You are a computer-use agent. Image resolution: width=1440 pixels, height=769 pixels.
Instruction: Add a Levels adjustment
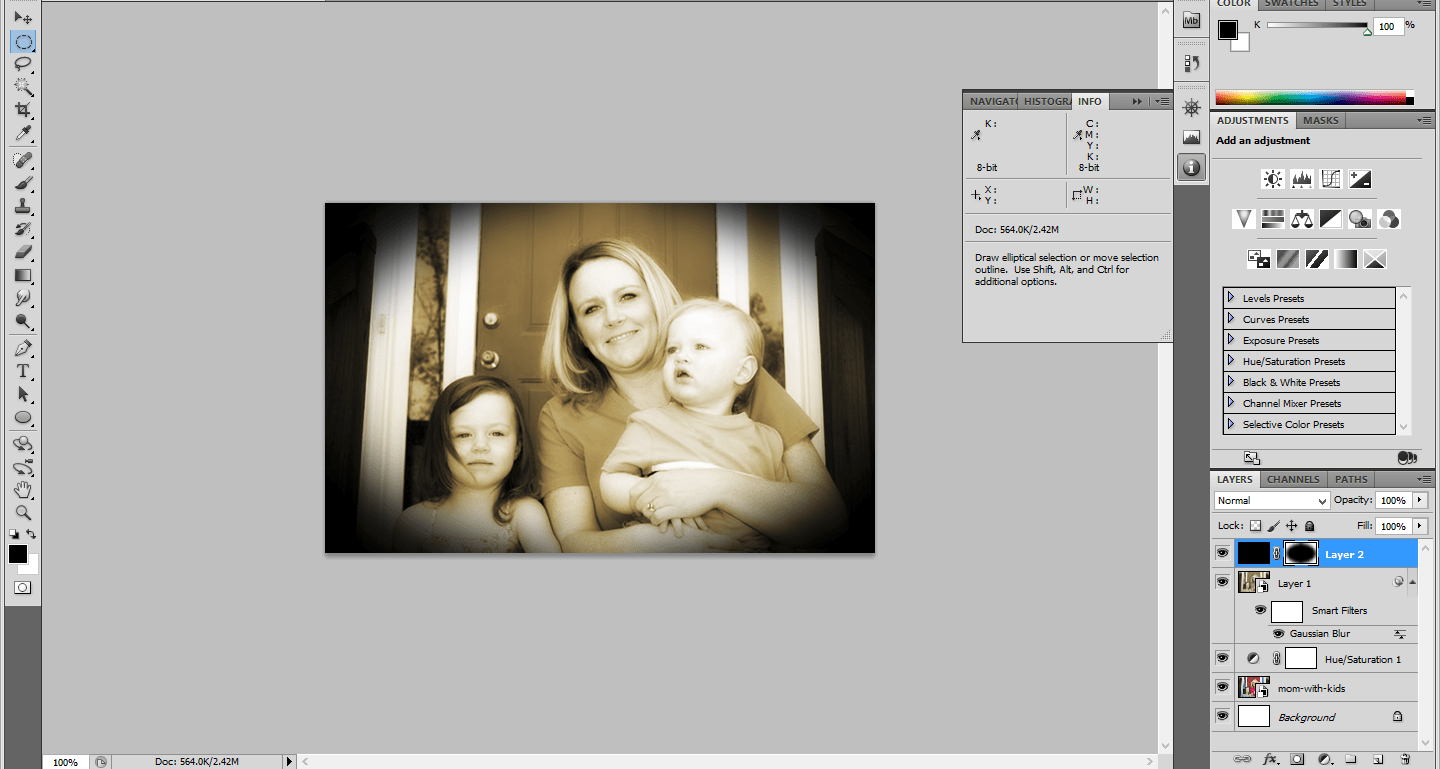[x=1302, y=179]
